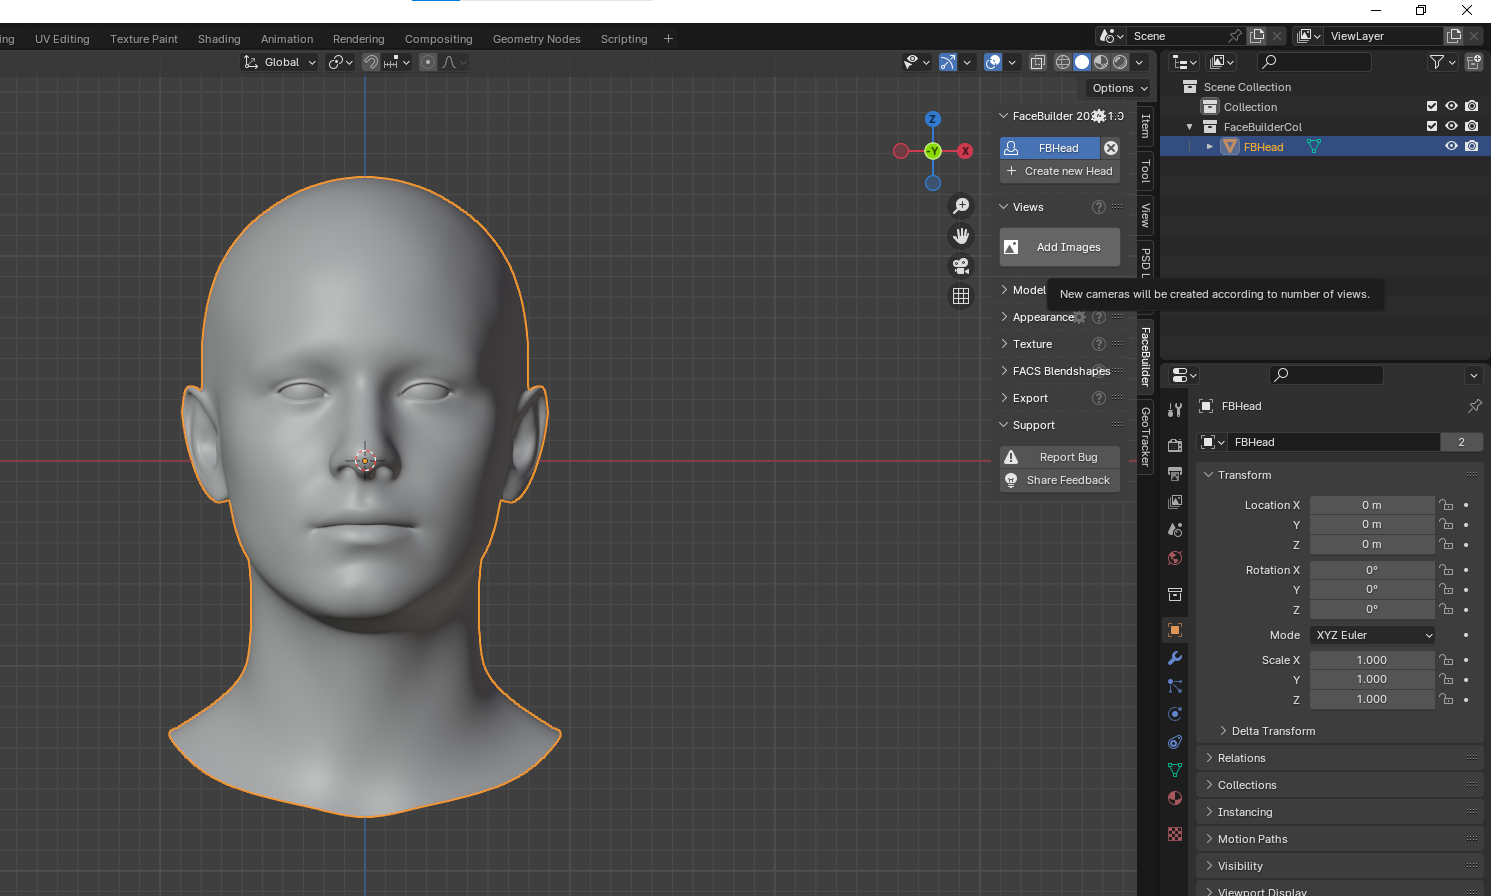This screenshot has width=1491, height=896.
Task: Switch to the Texture Paint workspace tab
Action: coord(144,39)
